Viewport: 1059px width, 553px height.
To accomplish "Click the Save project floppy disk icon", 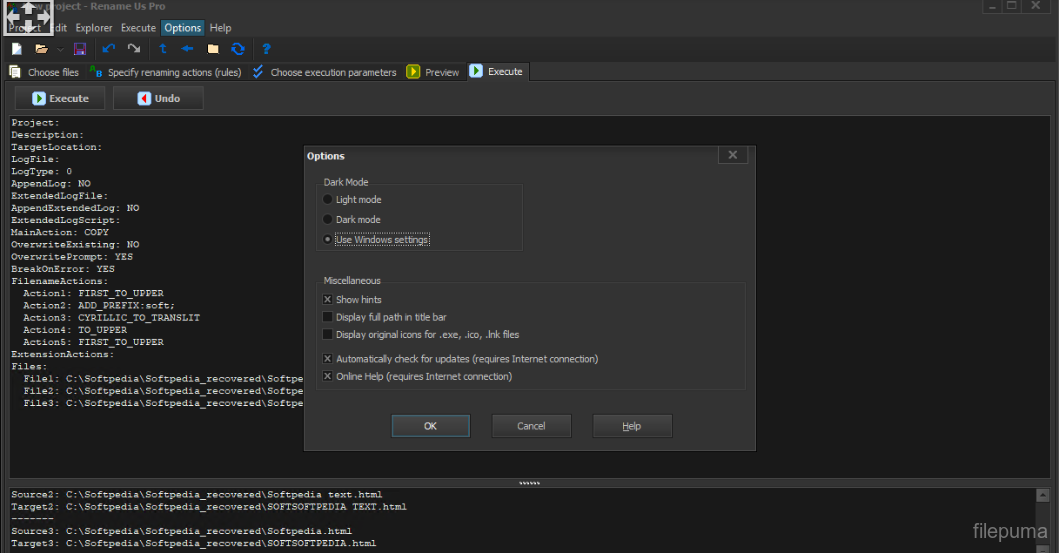I will pos(80,48).
